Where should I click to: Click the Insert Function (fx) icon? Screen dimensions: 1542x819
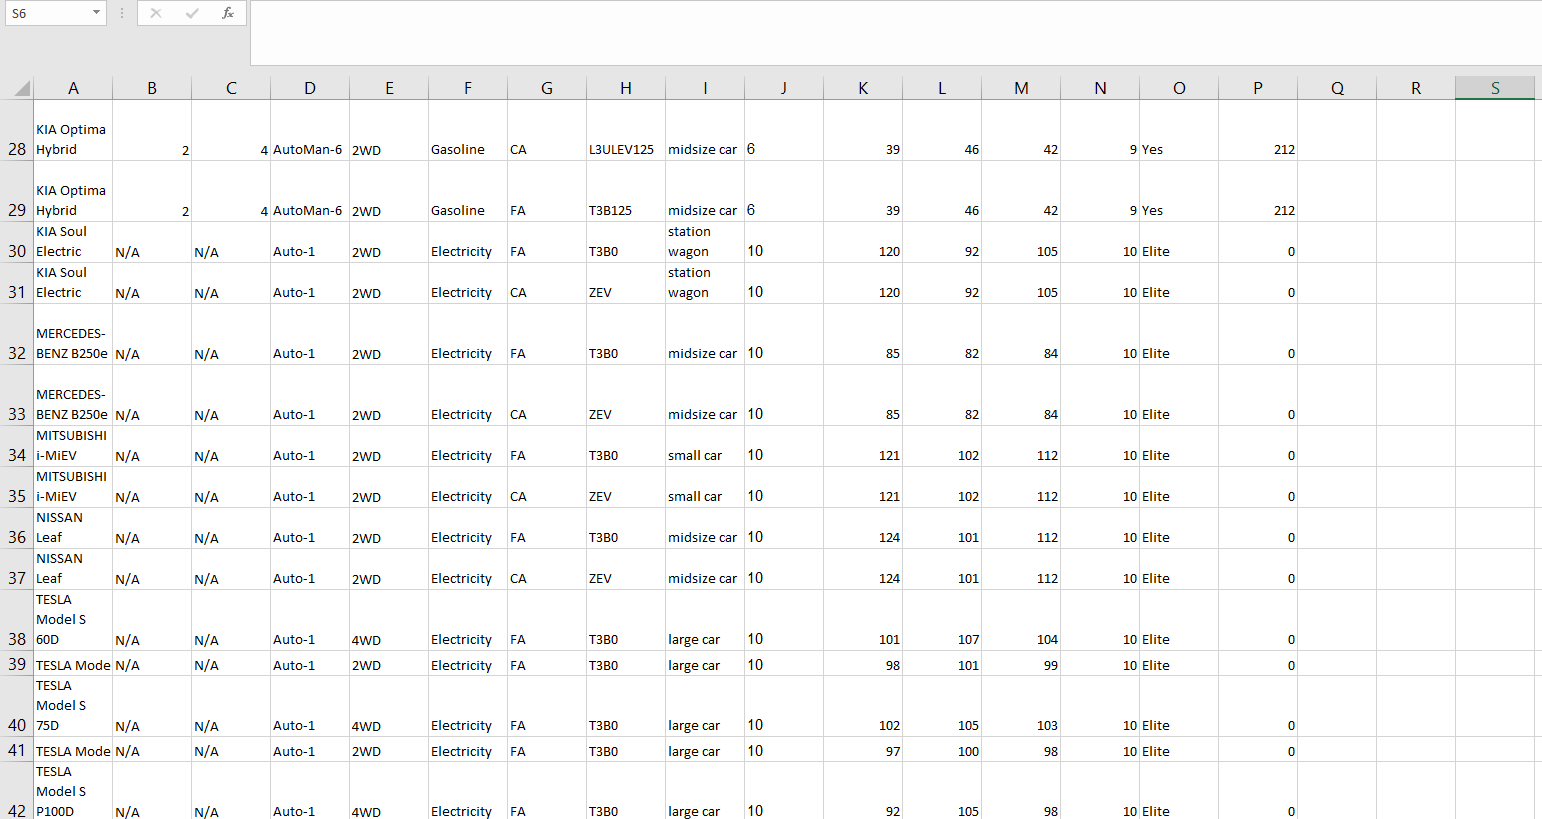228,13
